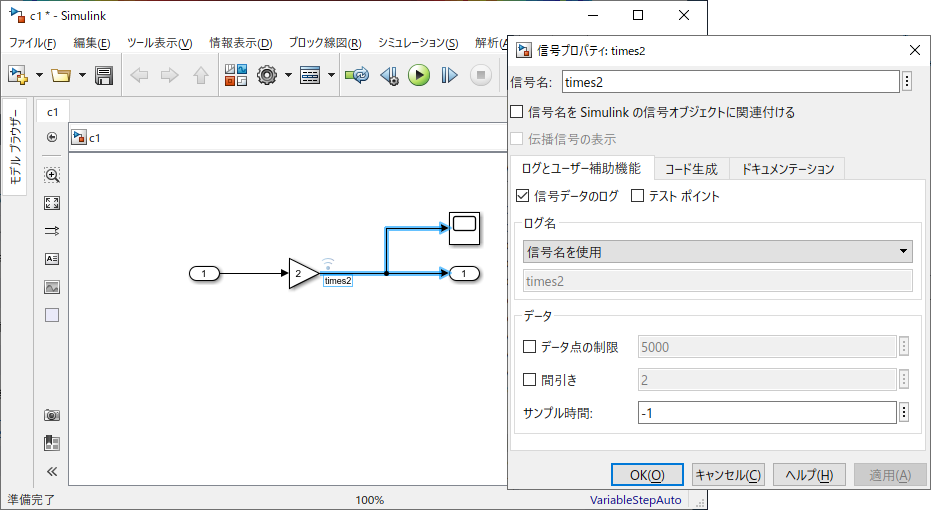Click the Forward arrow in toolbar

pyautogui.click(x=170, y=75)
